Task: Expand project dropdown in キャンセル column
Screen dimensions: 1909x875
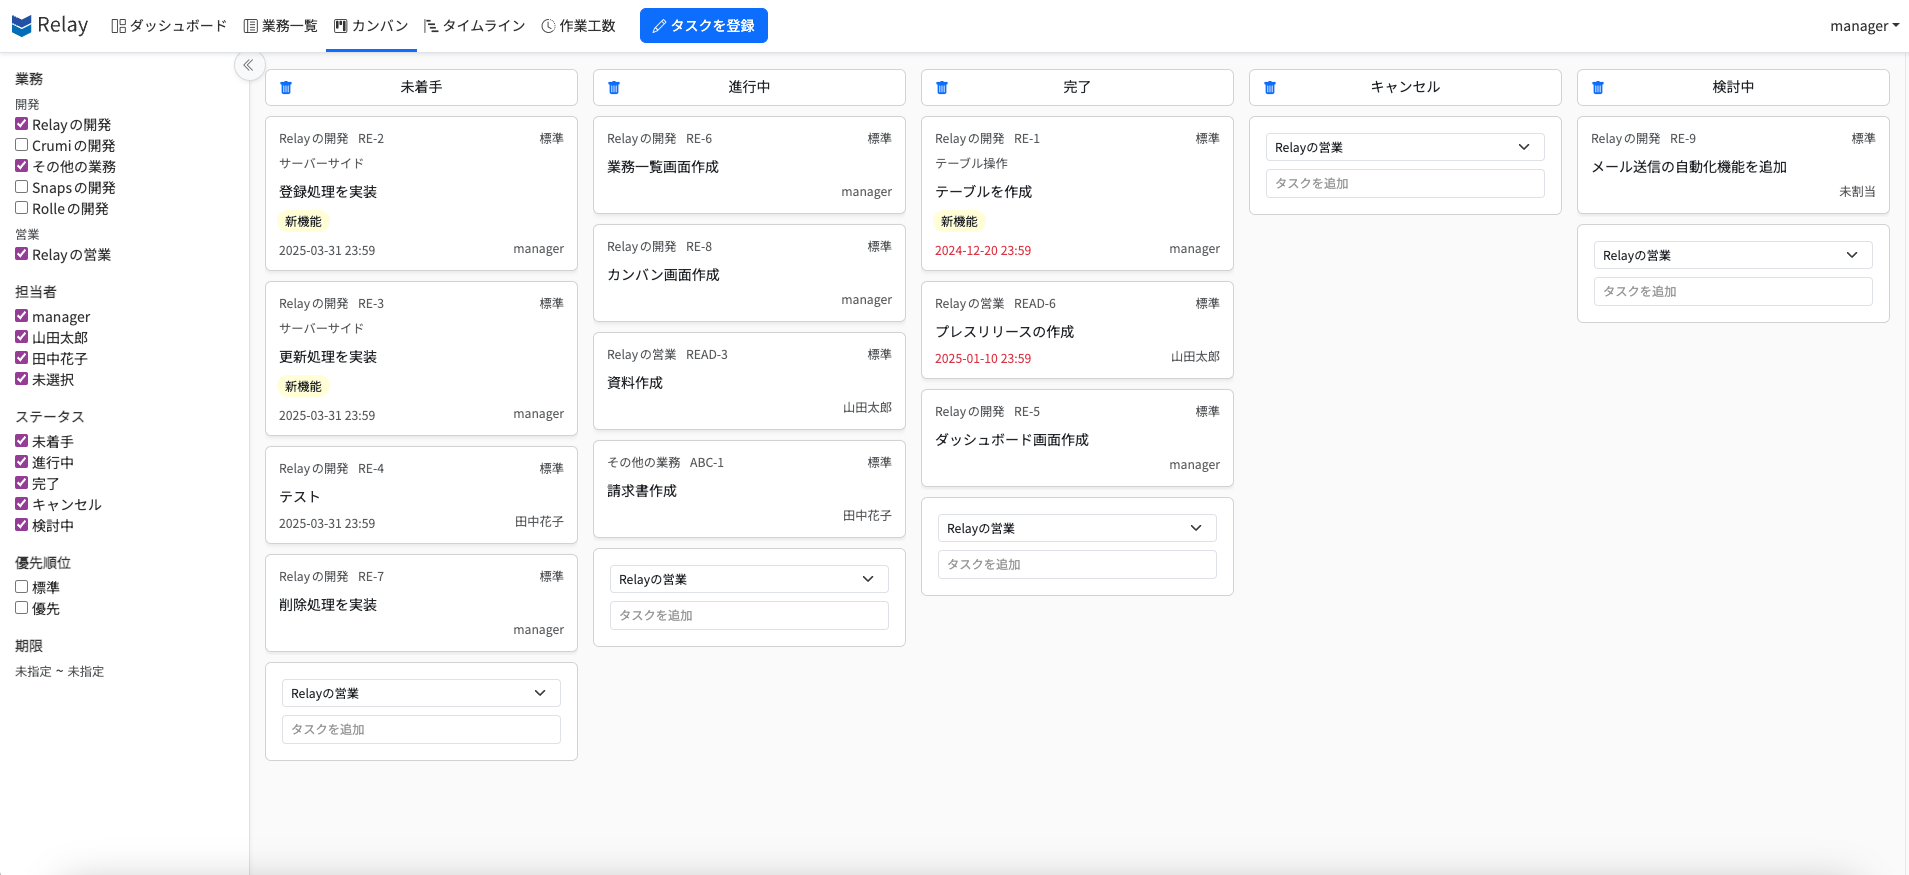Action: [x=1404, y=147]
